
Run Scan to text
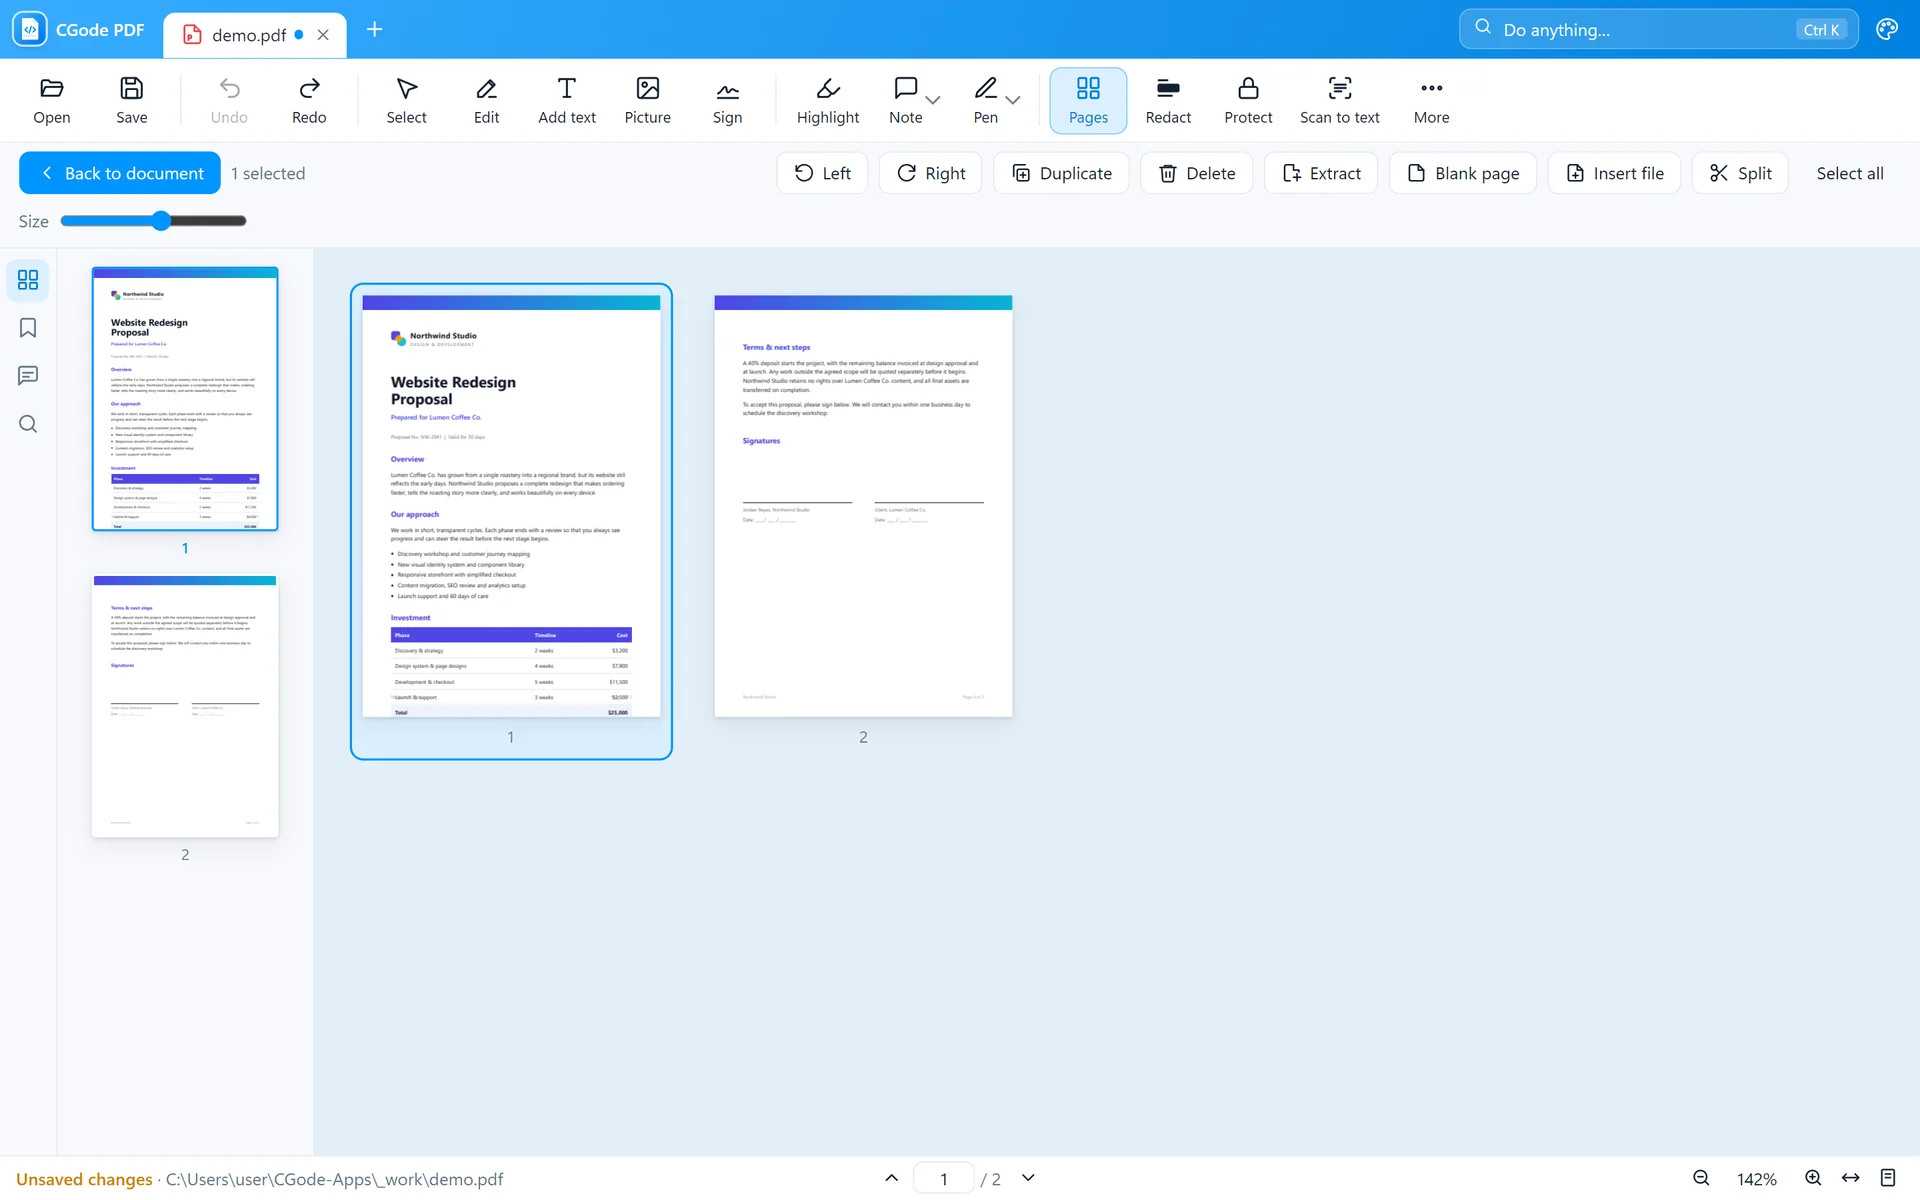[x=1339, y=101]
